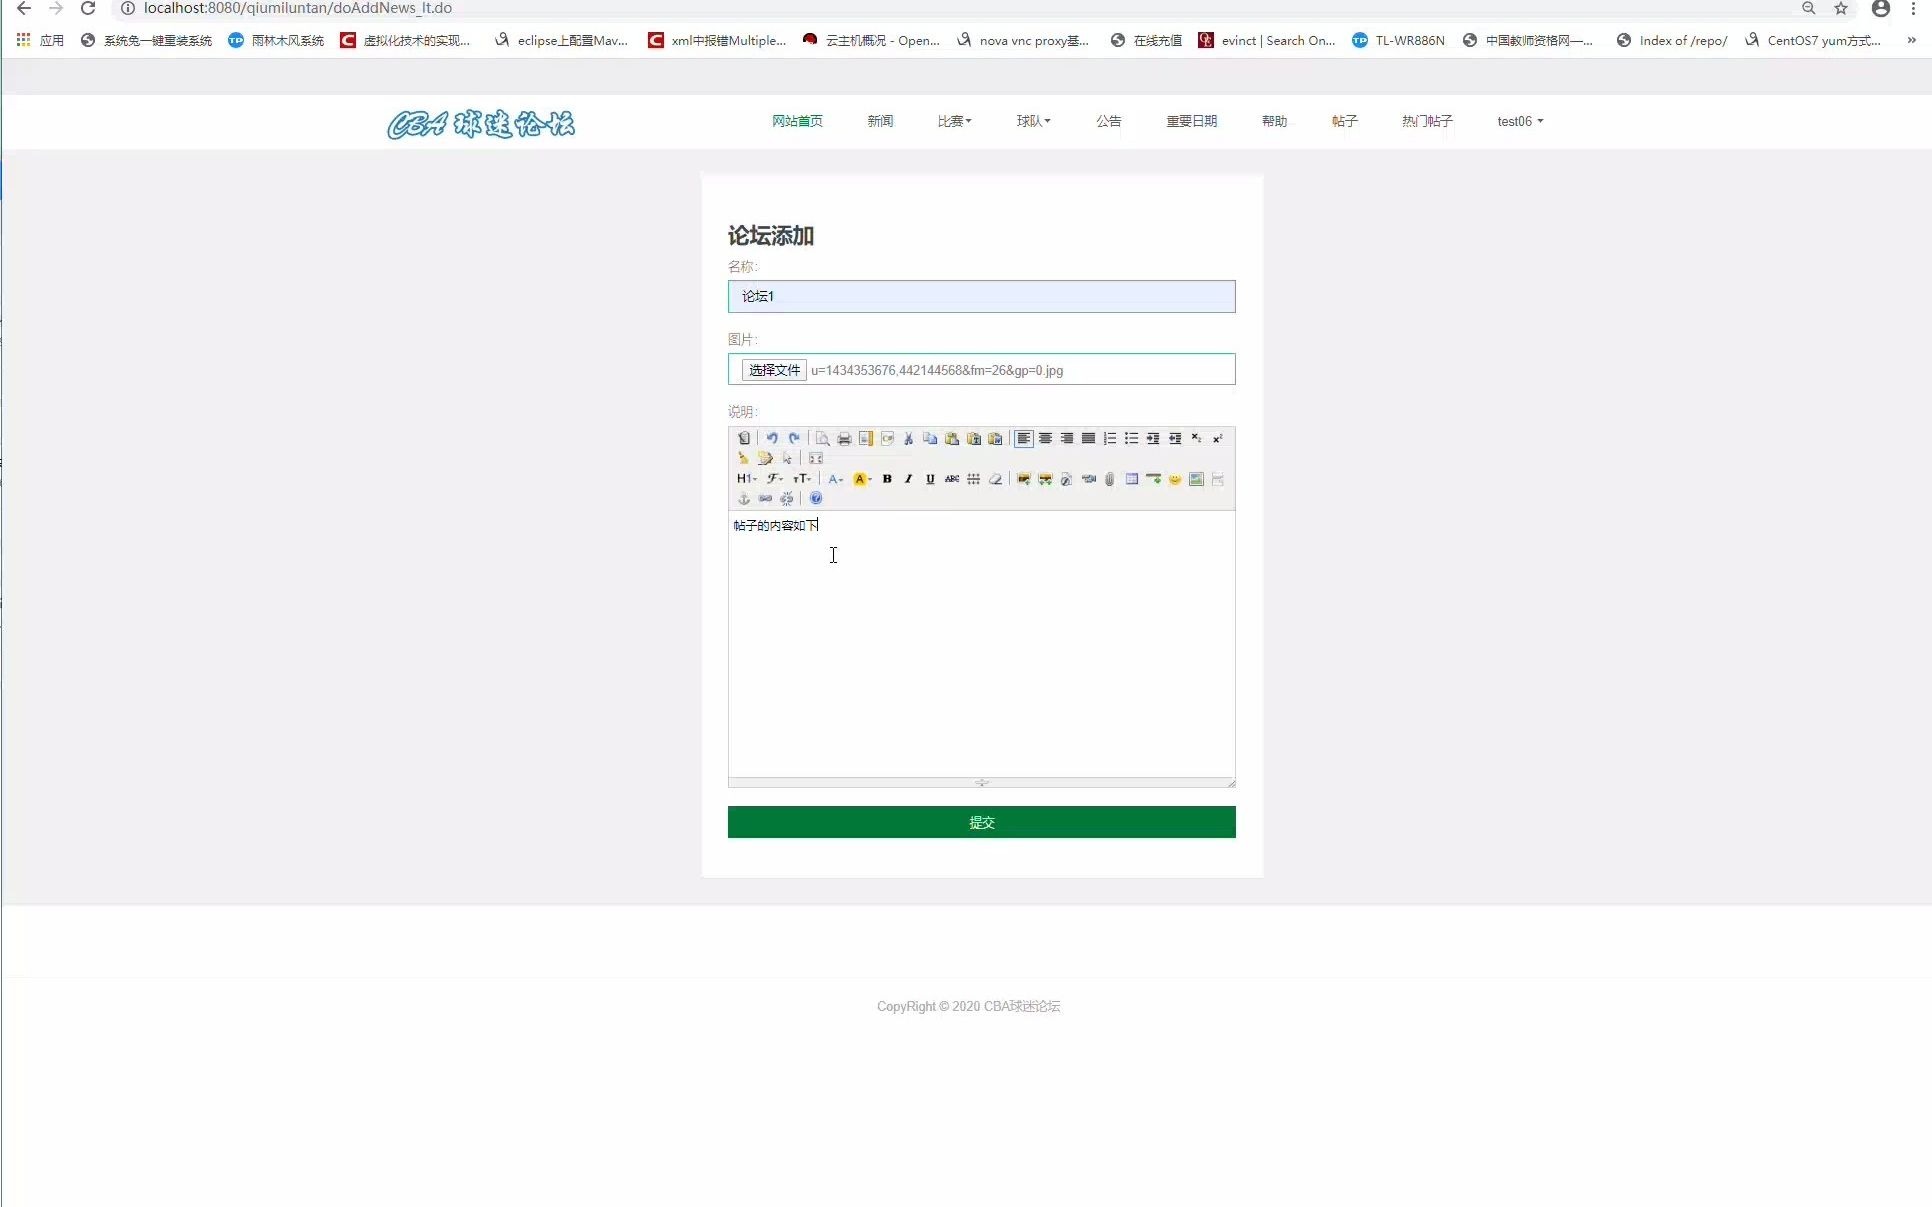Click the insert hyperlink chain icon
This screenshot has width=1932, height=1207.
click(765, 498)
